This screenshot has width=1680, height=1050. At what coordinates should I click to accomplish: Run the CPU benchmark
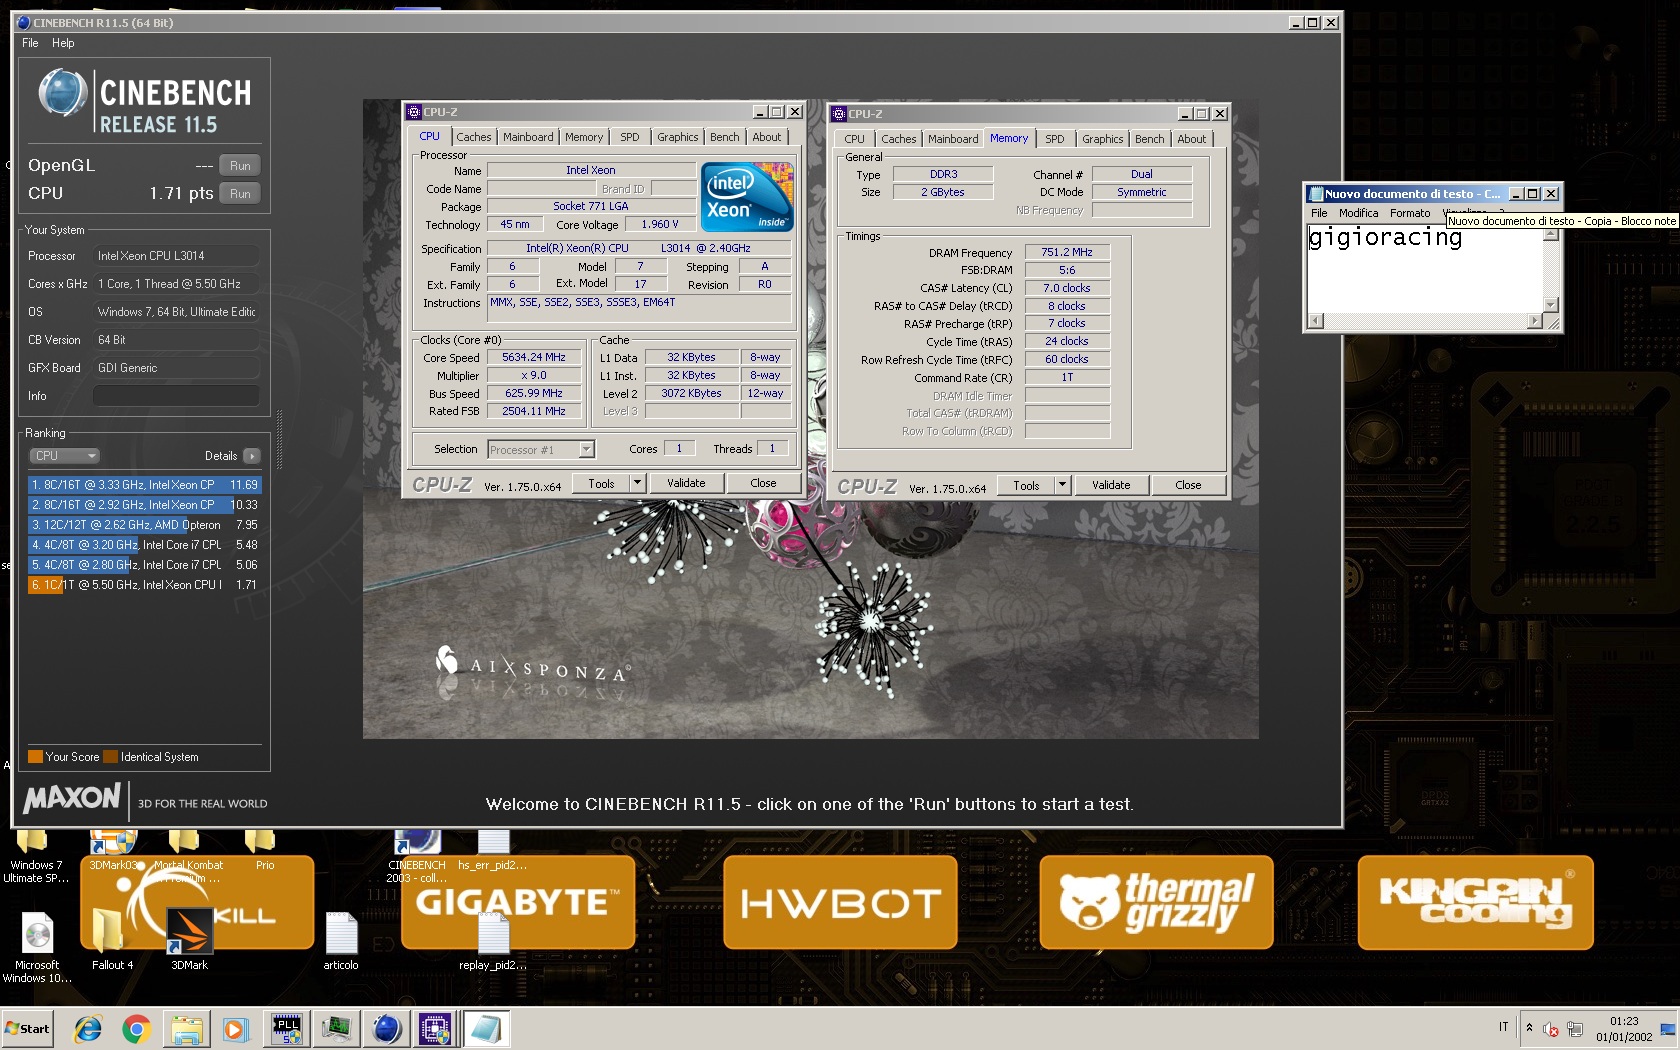tap(240, 194)
